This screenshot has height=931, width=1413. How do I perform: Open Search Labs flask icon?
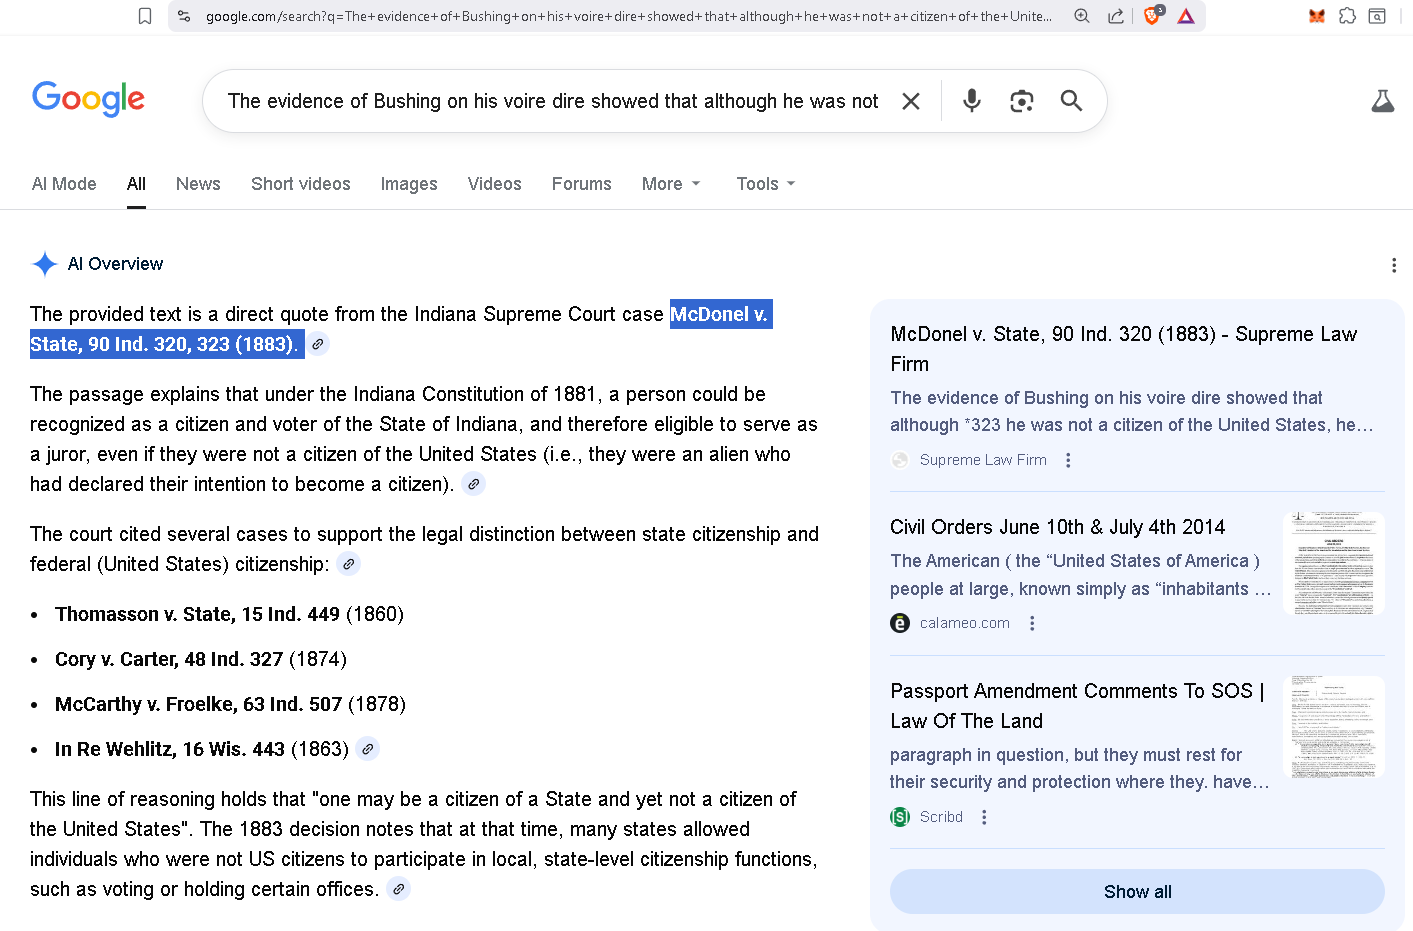(x=1383, y=101)
